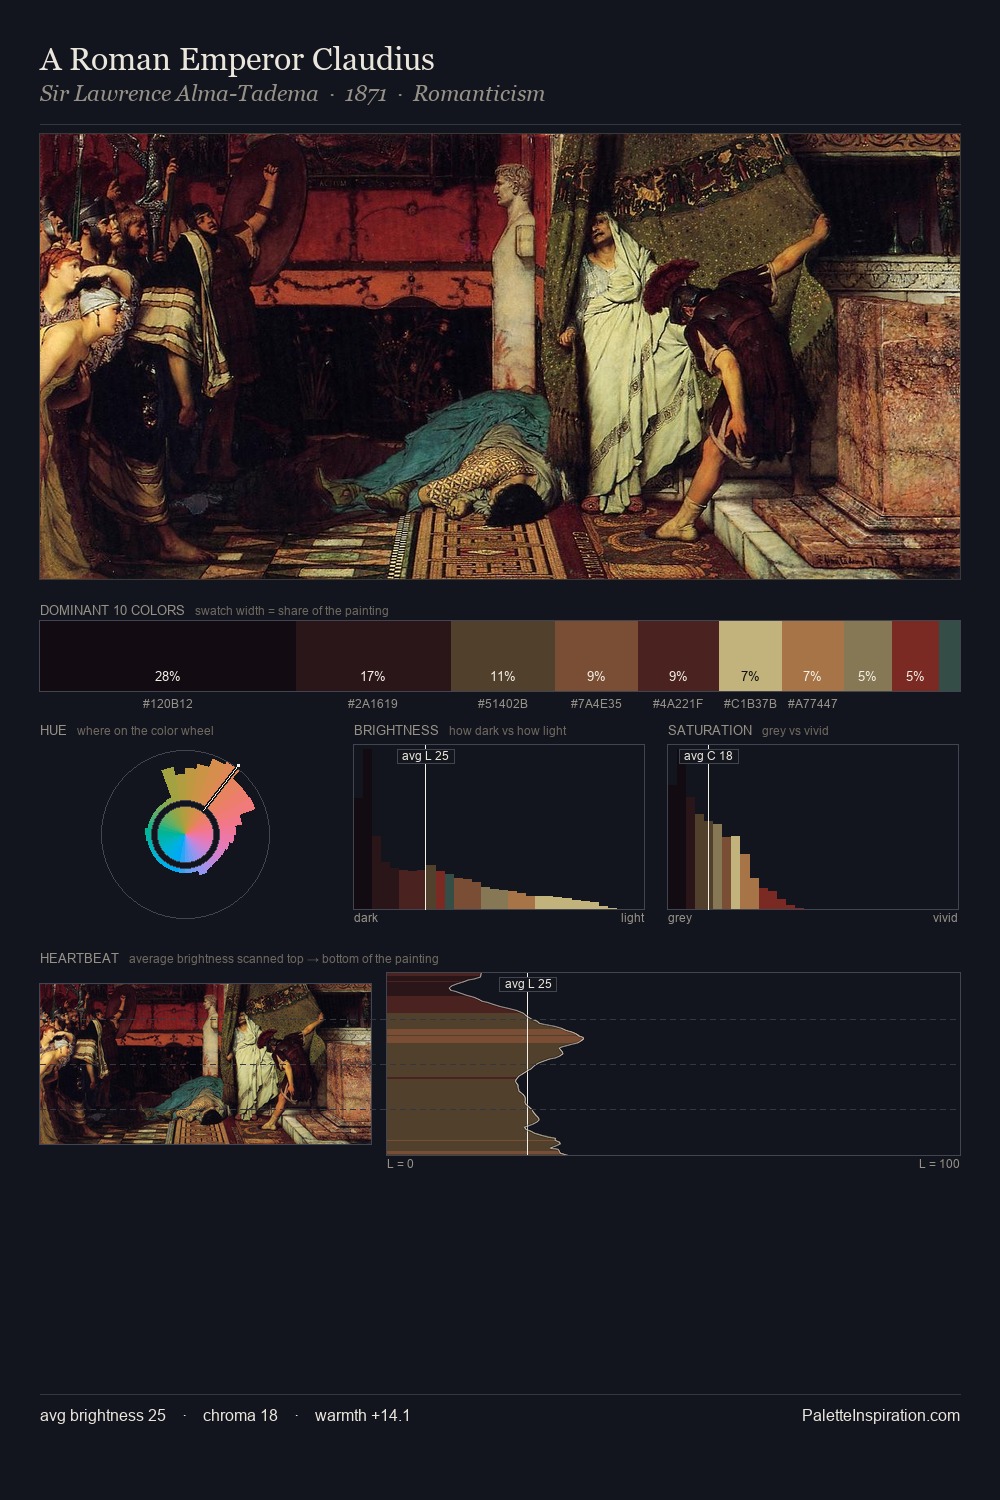Click the HUE section label
The width and height of the screenshot is (1000, 1500).
pyautogui.click(x=53, y=730)
